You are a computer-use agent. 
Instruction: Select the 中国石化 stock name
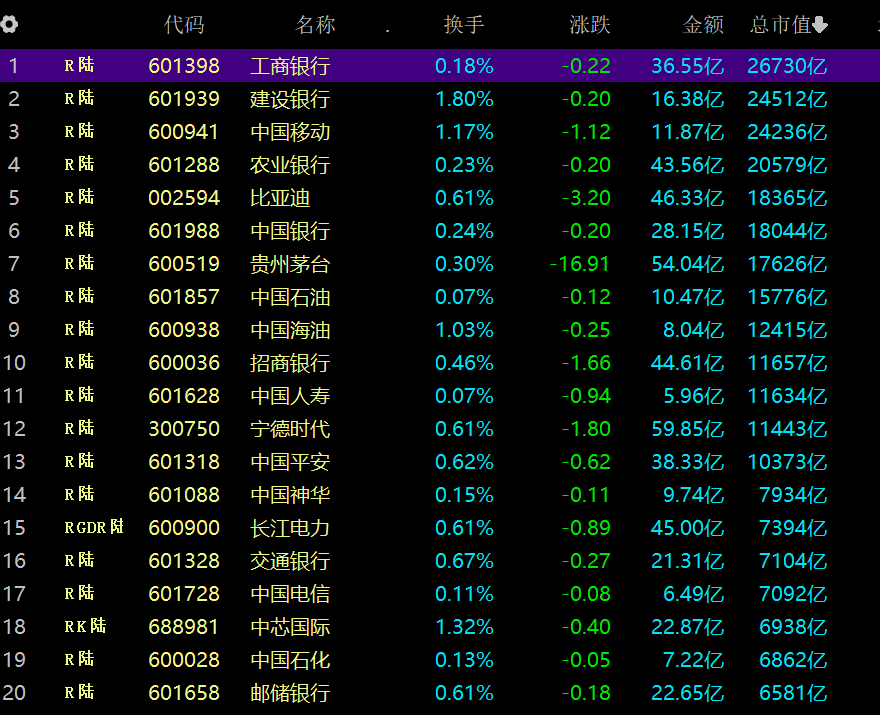point(290,660)
